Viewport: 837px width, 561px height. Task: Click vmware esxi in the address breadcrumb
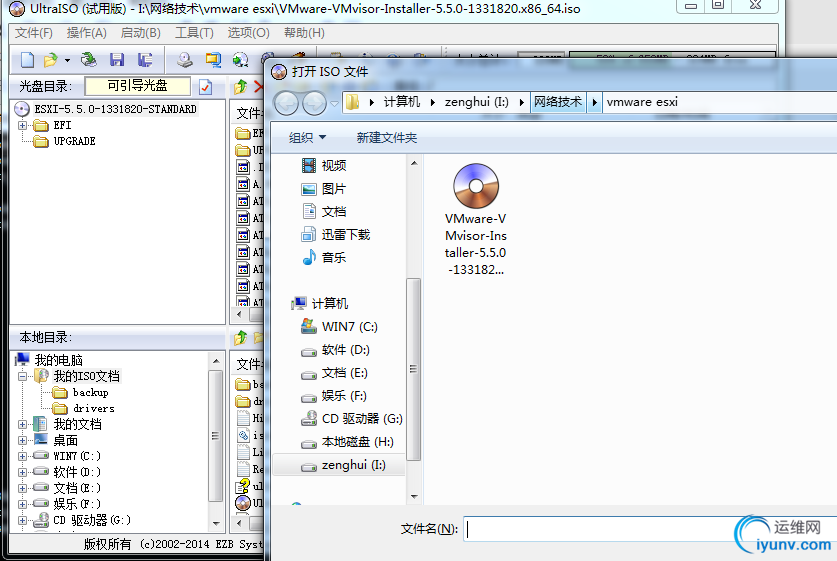(642, 102)
